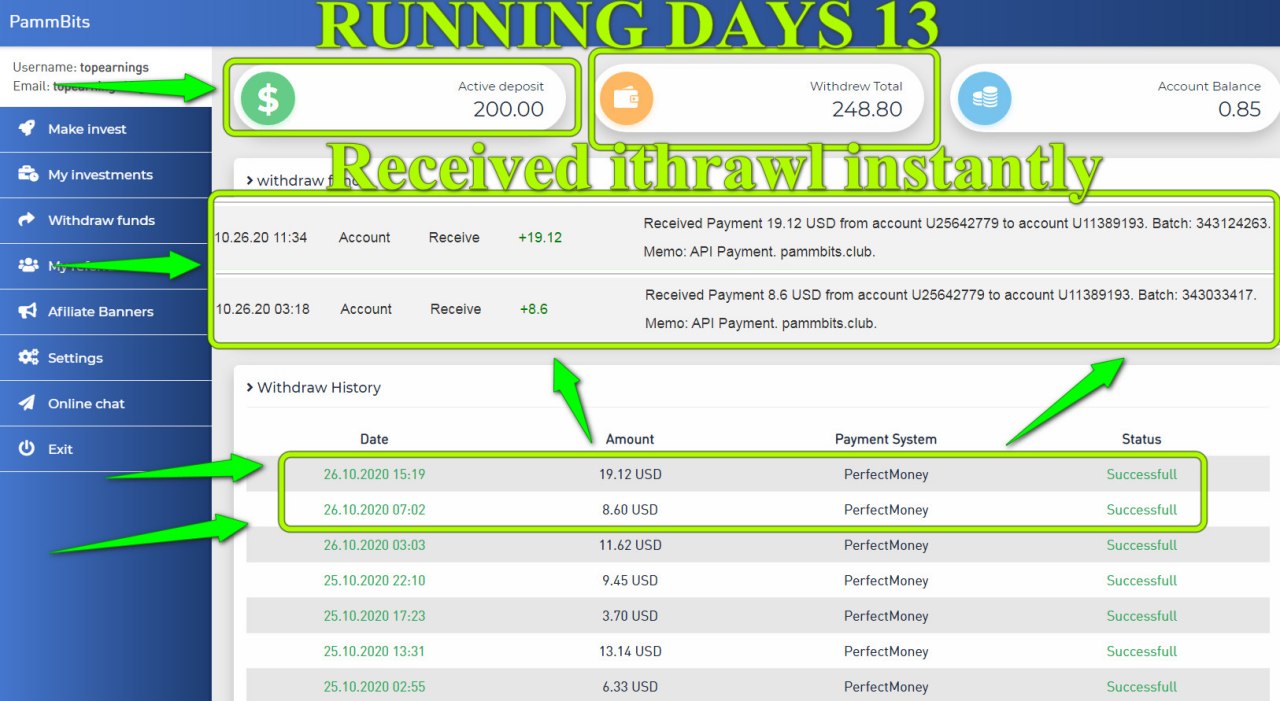Viewport: 1280px width, 701px height.
Task: Click the 8.60 USD amount cell
Action: coord(630,510)
